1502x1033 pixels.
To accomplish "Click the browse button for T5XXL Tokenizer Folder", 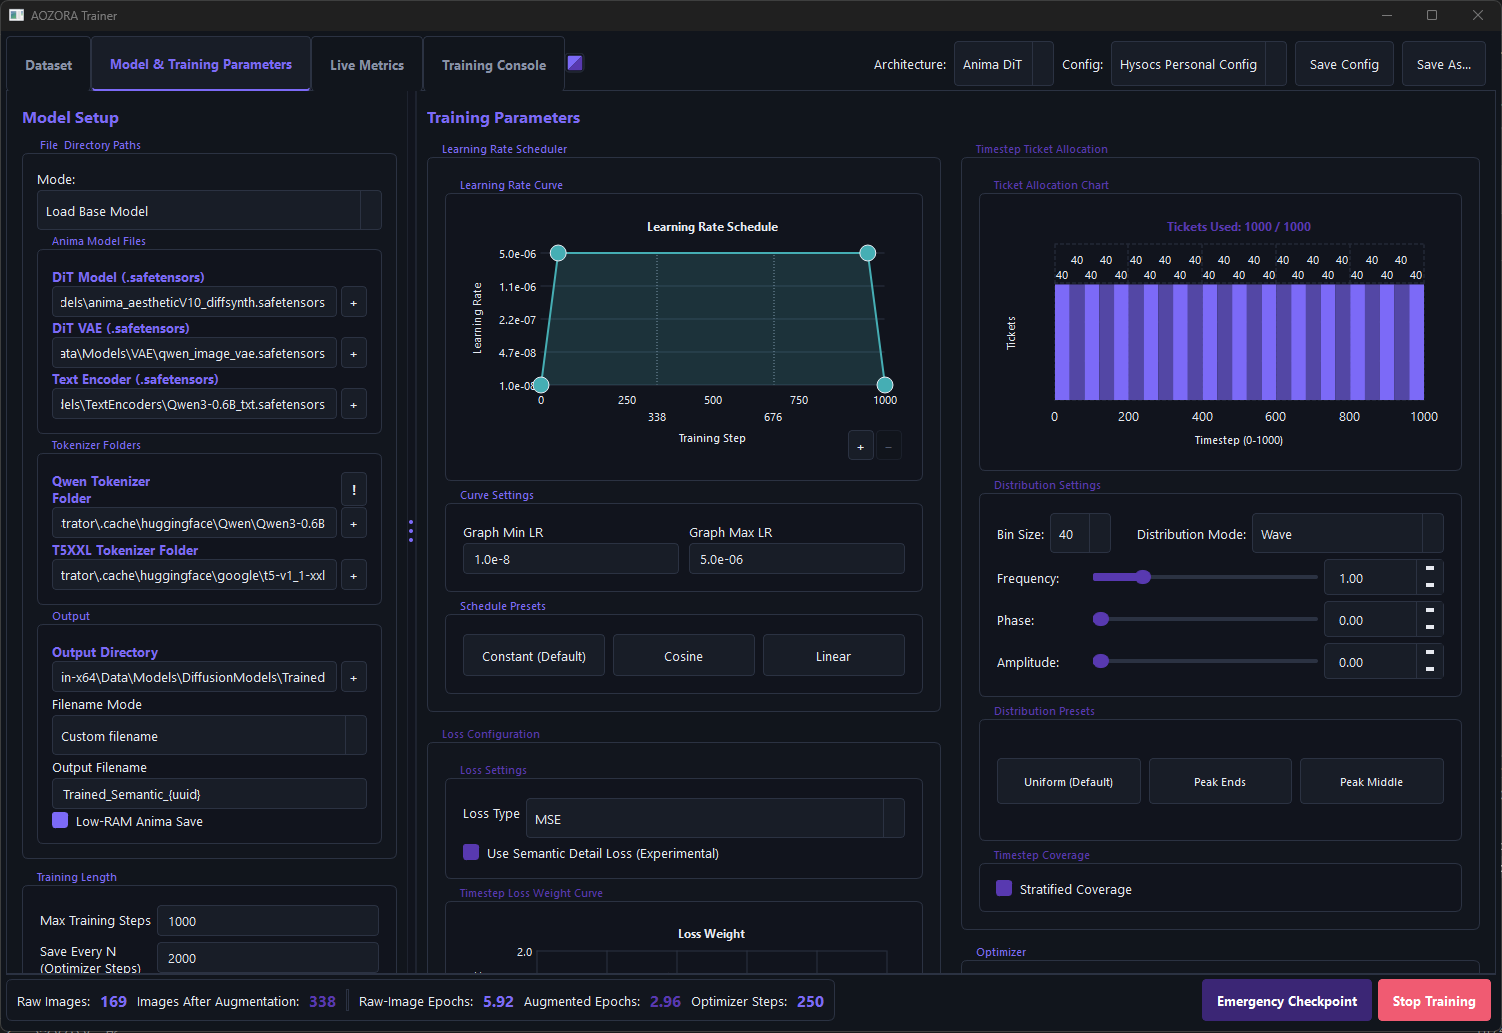I will click(354, 575).
